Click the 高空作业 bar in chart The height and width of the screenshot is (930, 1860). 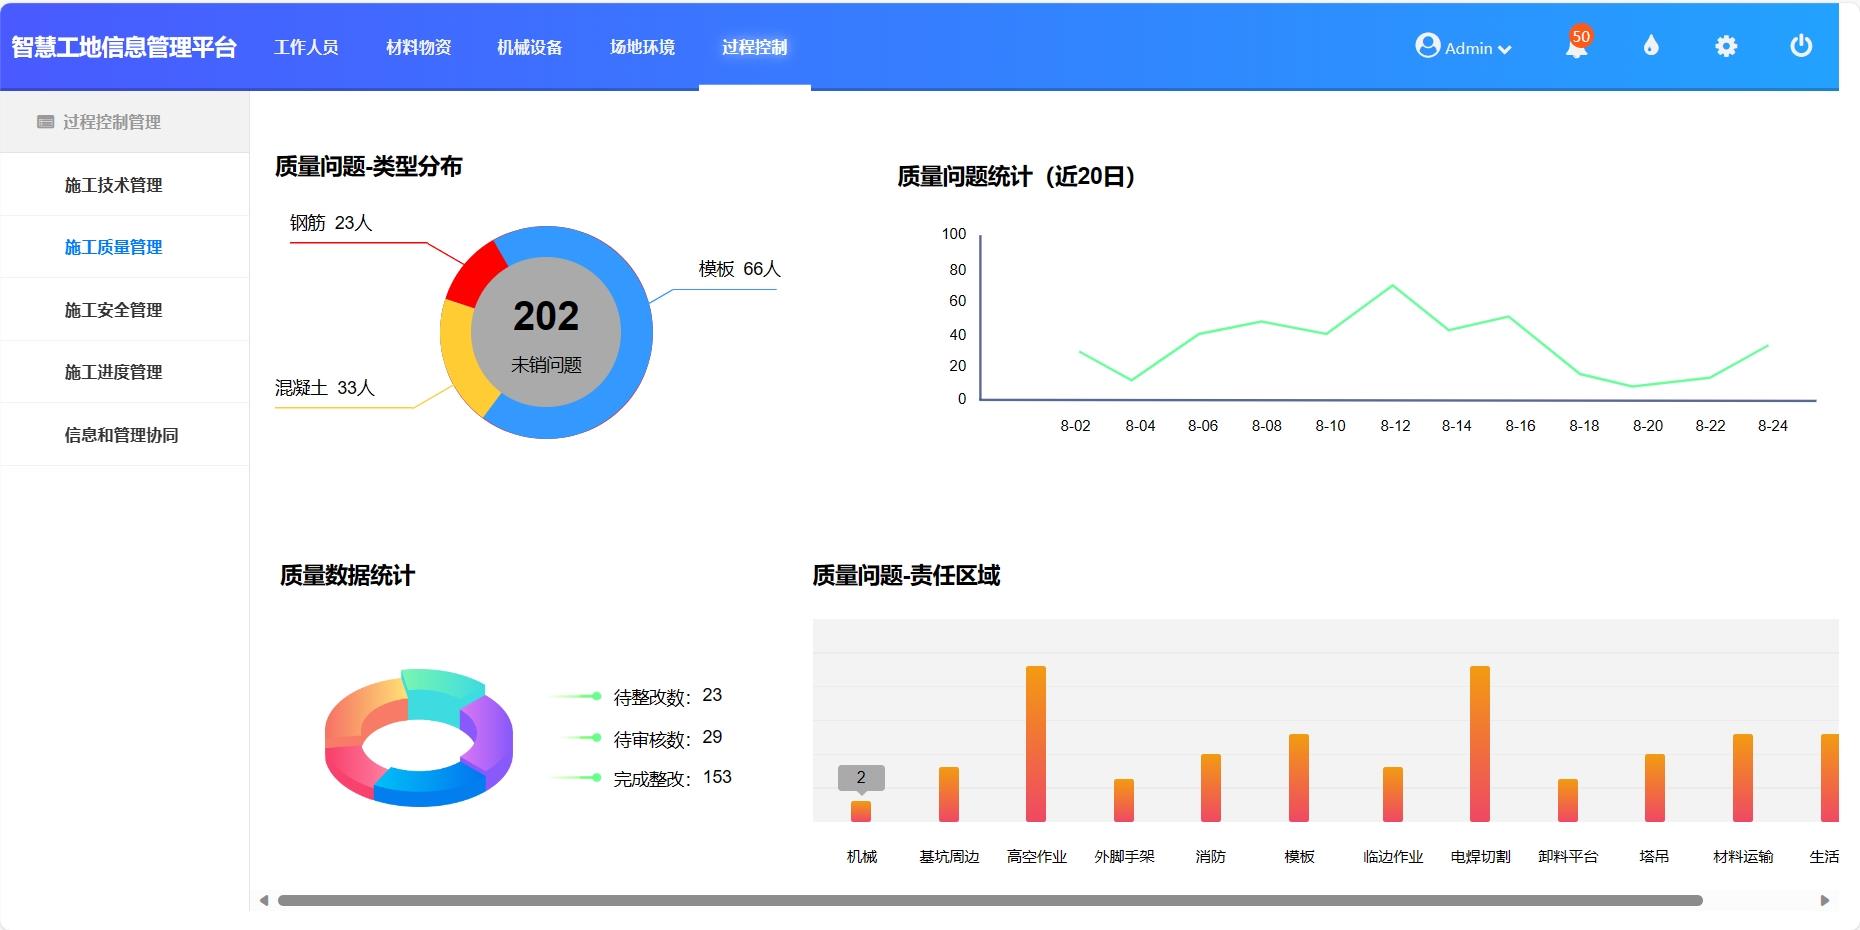(1036, 744)
